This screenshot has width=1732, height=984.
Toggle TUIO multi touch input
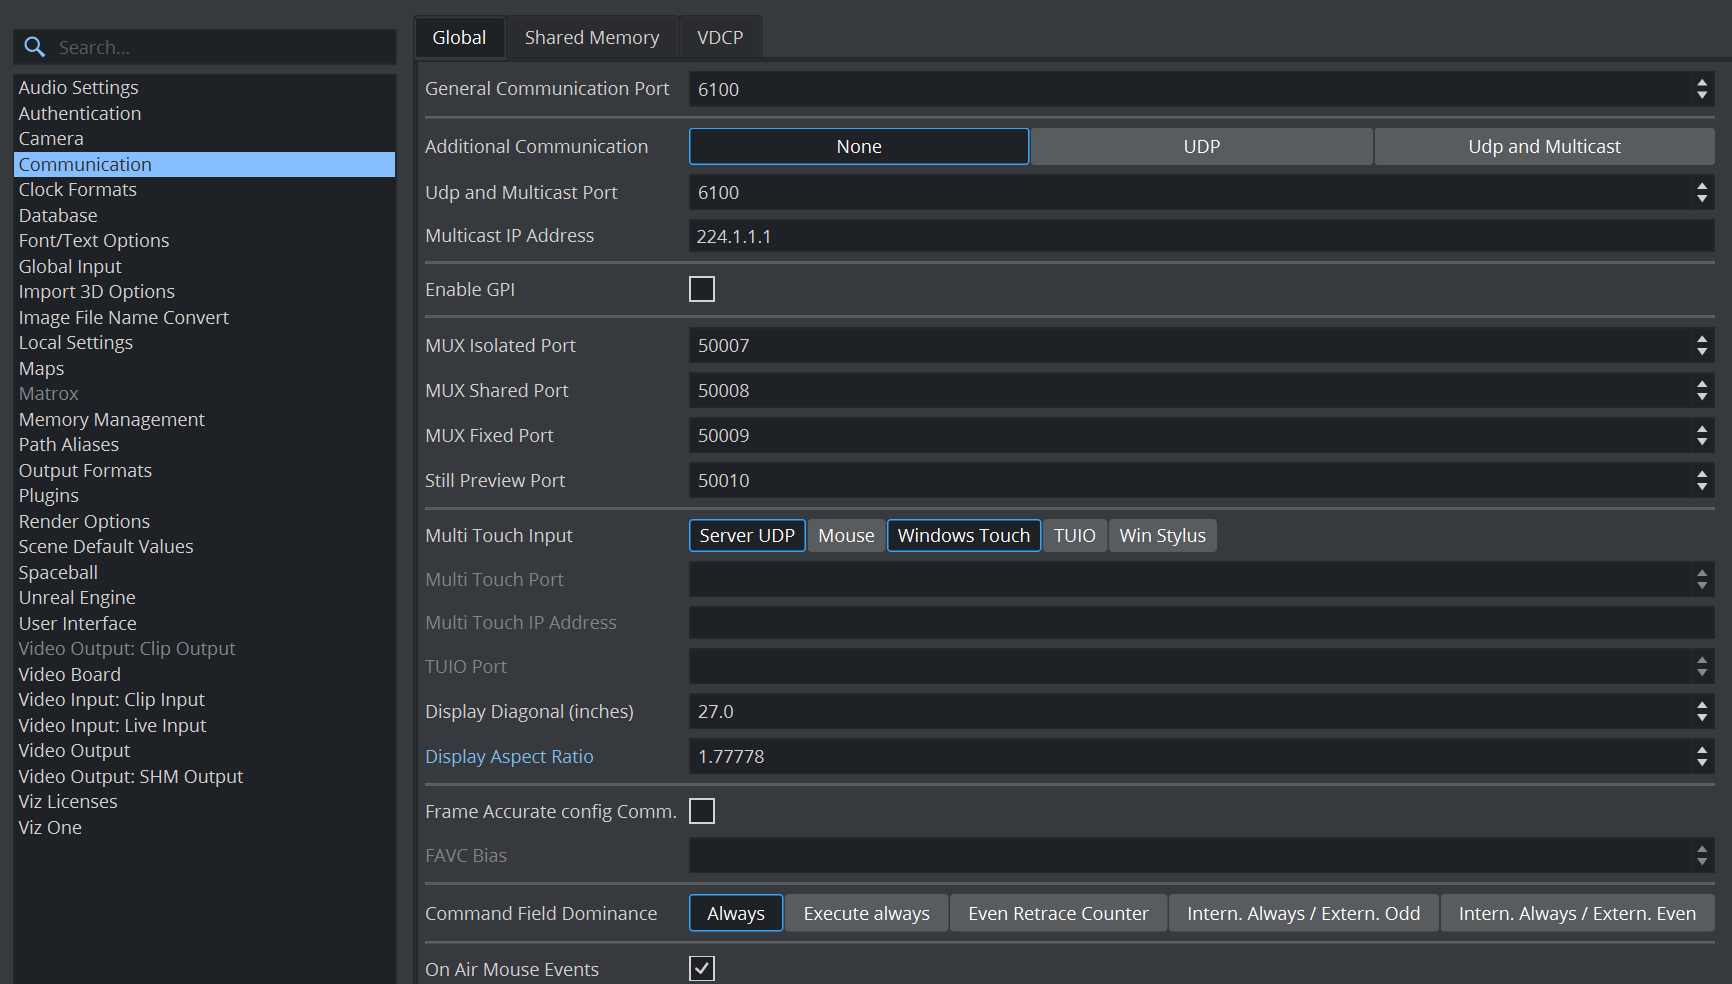click(1074, 536)
